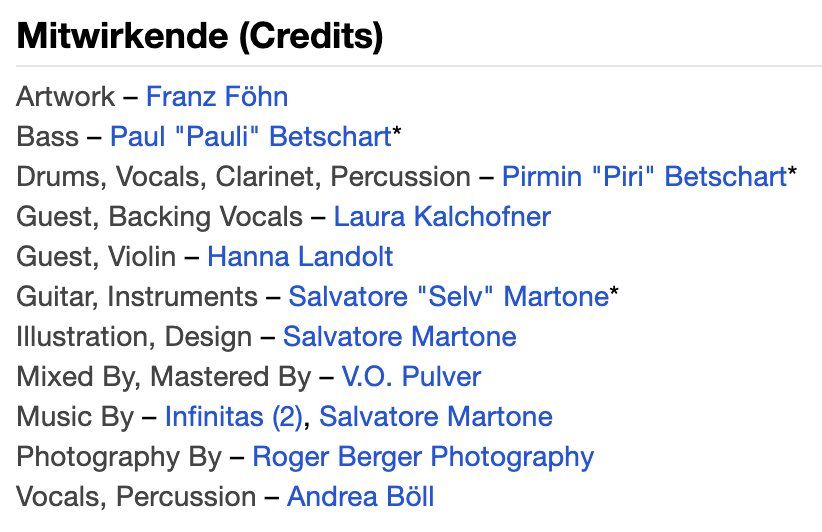The width and height of the screenshot is (822, 532).
Task: Click the "Drums, Vocals, Clarinet, Percussion" role text
Action: [244, 177]
